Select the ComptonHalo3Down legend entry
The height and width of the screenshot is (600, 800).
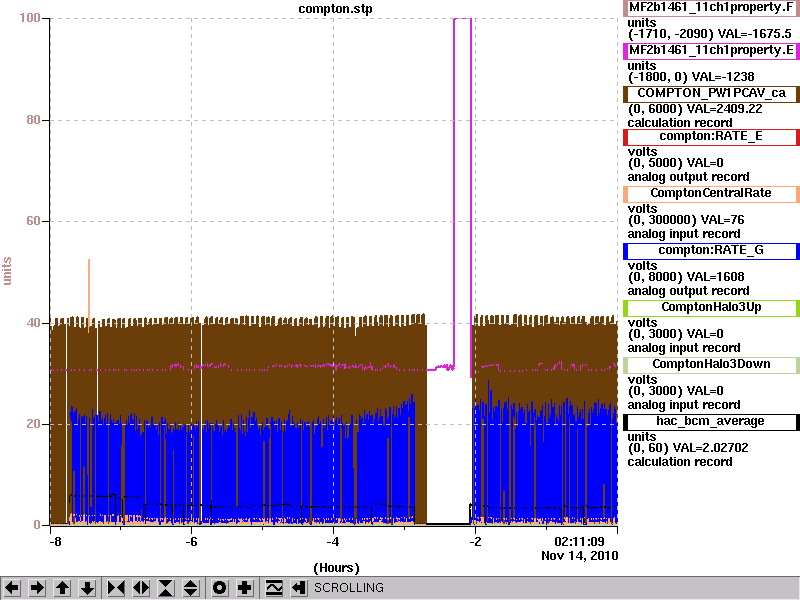click(x=711, y=365)
